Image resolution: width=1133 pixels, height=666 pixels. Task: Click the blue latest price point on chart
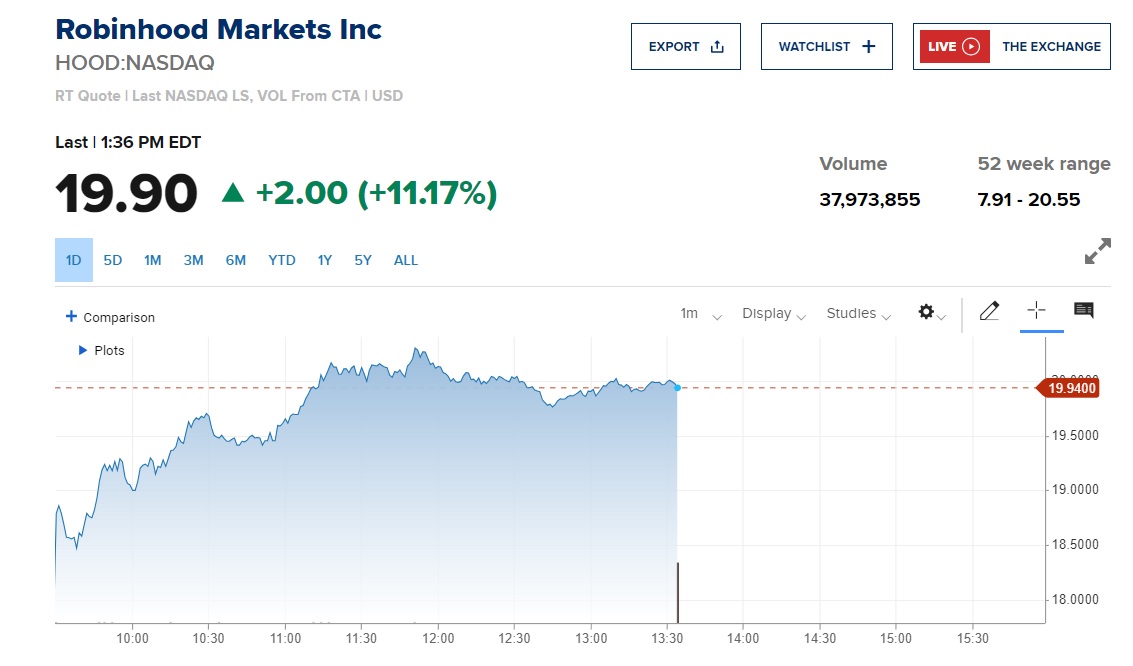677,388
